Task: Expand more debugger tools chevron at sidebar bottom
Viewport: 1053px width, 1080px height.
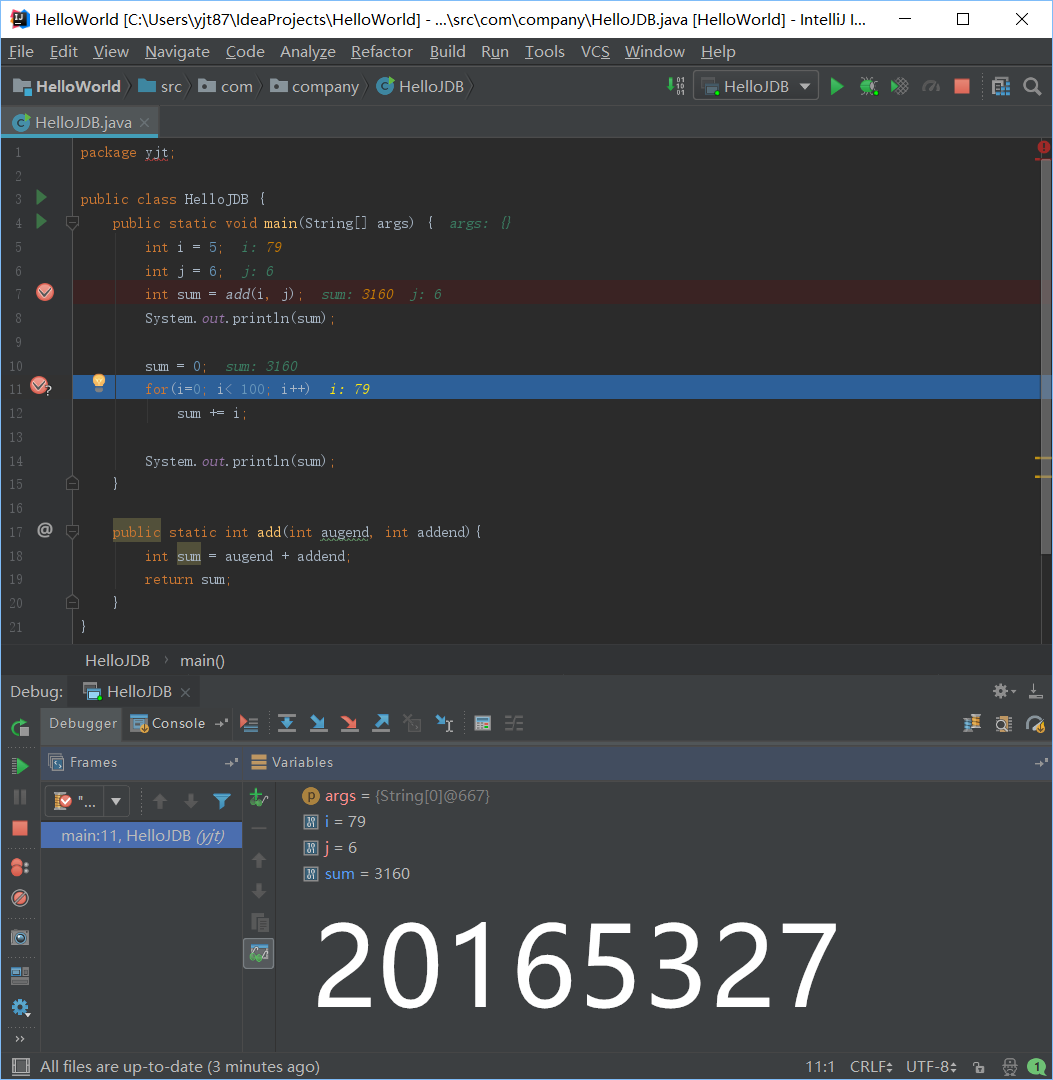Action: [x=20, y=1039]
